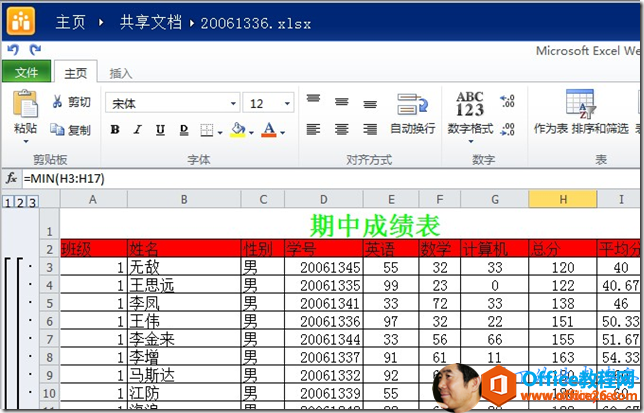644x413 pixels.
Task: Toggle double underline formatting
Action: [184, 131]
